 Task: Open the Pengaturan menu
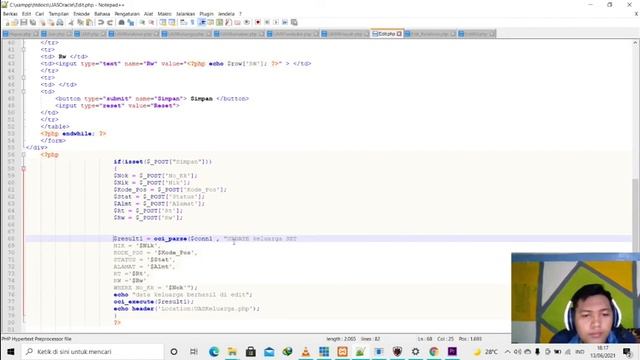tap(127, 14)
